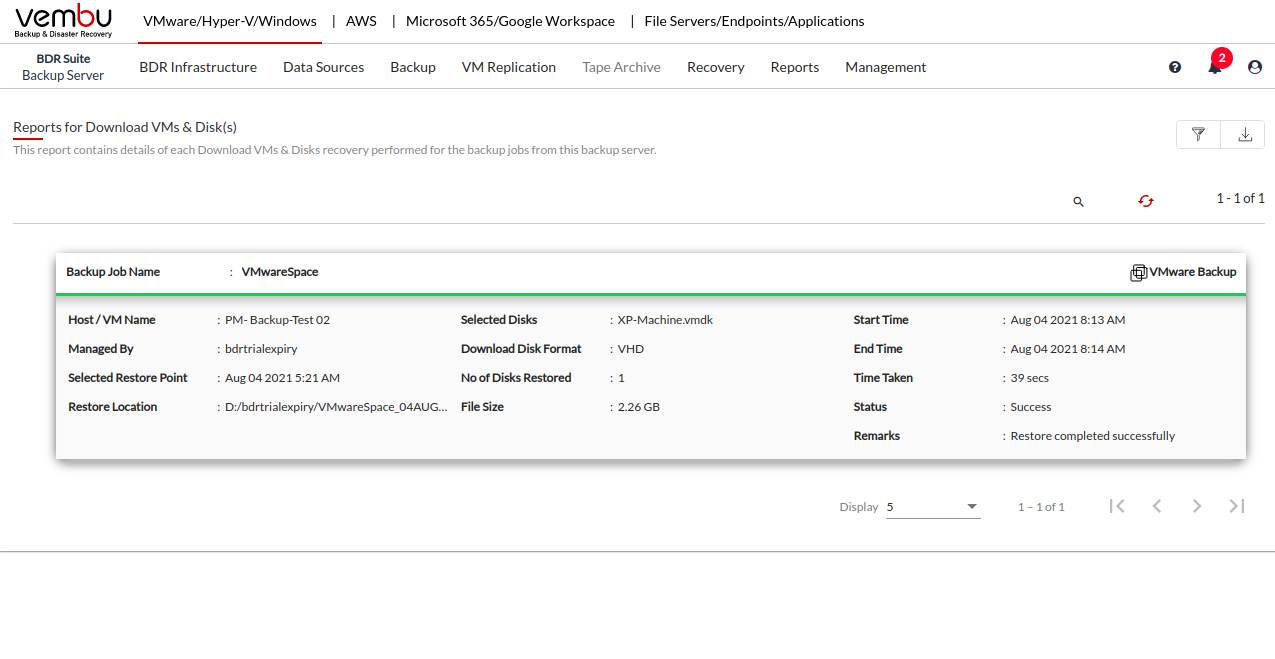Click the search magnifier icon
The height and width of the screenshot is (659, 1275).
[1078, 201]
